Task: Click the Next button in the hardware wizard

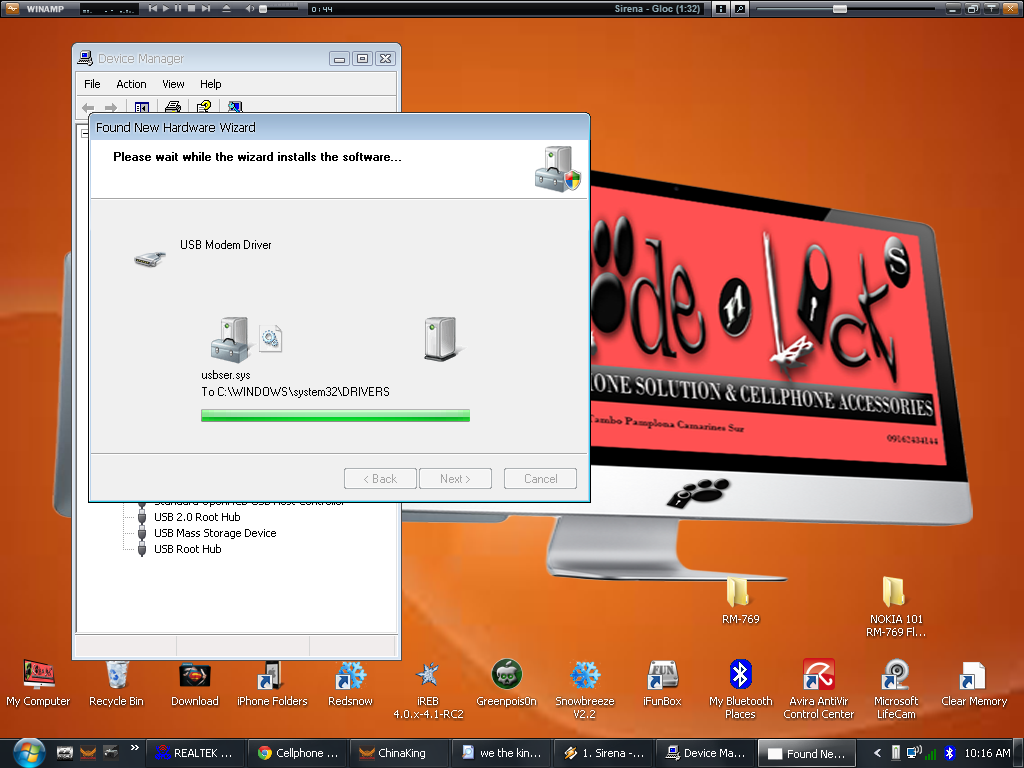Action: click(x=455, y=479)
